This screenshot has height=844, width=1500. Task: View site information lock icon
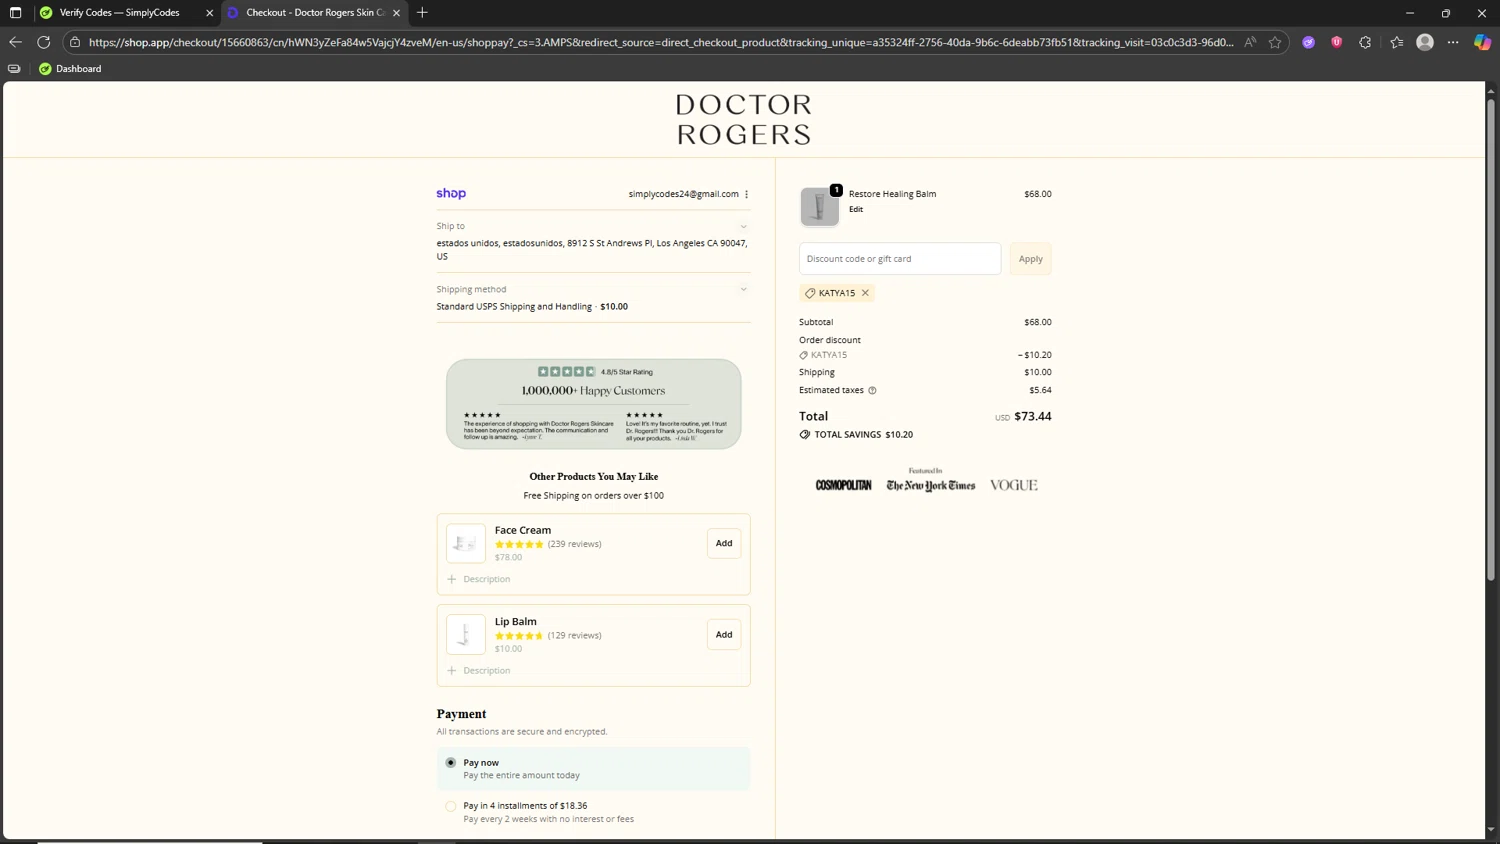(75, 42)
